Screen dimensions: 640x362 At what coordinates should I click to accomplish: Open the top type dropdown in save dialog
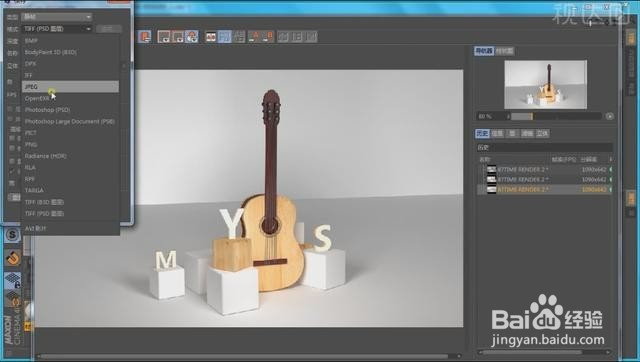[x=57, y=17]
